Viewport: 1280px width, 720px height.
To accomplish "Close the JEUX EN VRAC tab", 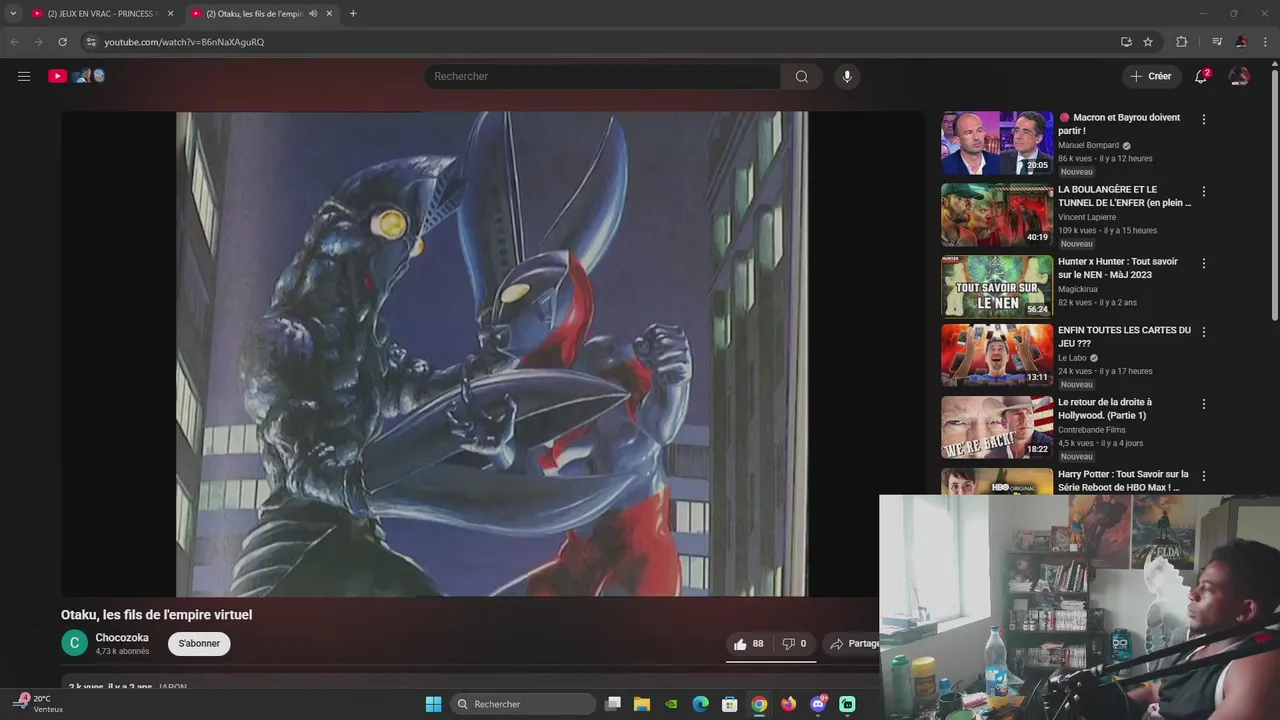I will [x=171, y=13].
